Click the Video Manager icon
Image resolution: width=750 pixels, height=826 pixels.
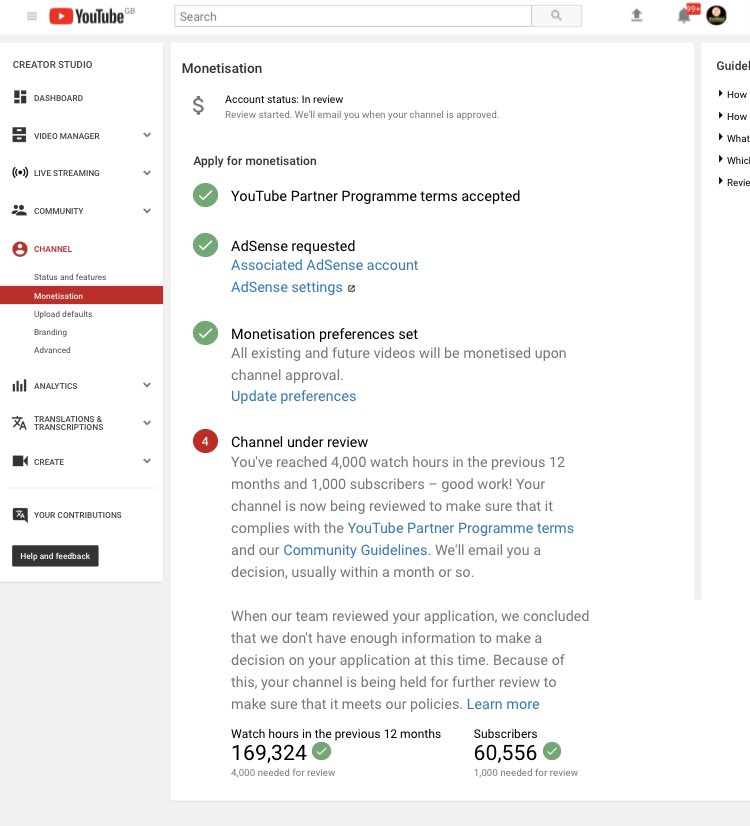(19, 135)
